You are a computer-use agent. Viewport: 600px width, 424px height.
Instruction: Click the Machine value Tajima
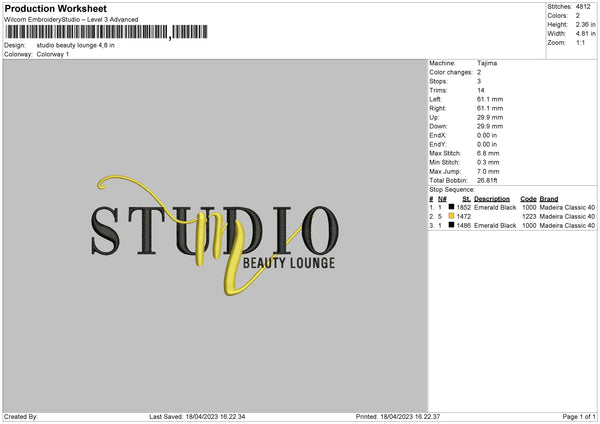pyautogui.click(x=487, y=63)
